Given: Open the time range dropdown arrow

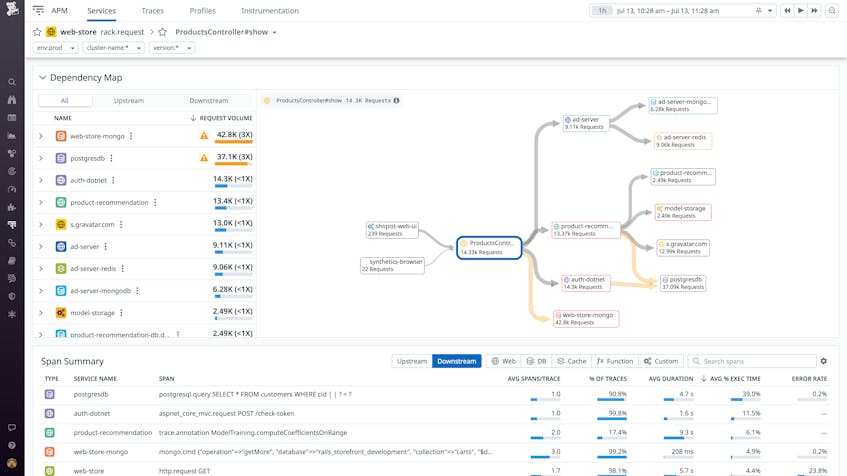Looking at the screenshot, I should (x=770, y=10).
